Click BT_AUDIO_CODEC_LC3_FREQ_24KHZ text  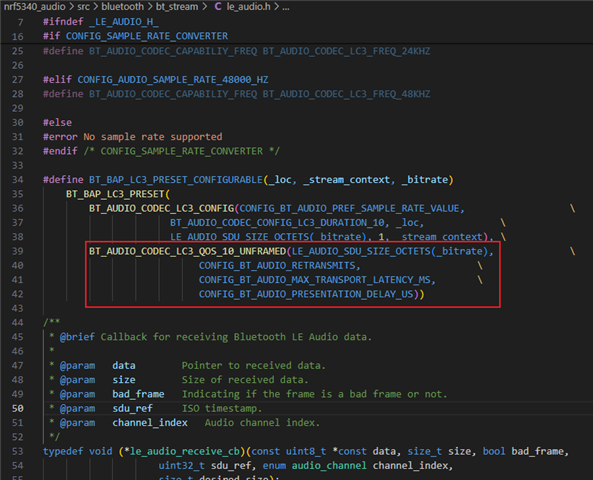(x=346, y=51)
